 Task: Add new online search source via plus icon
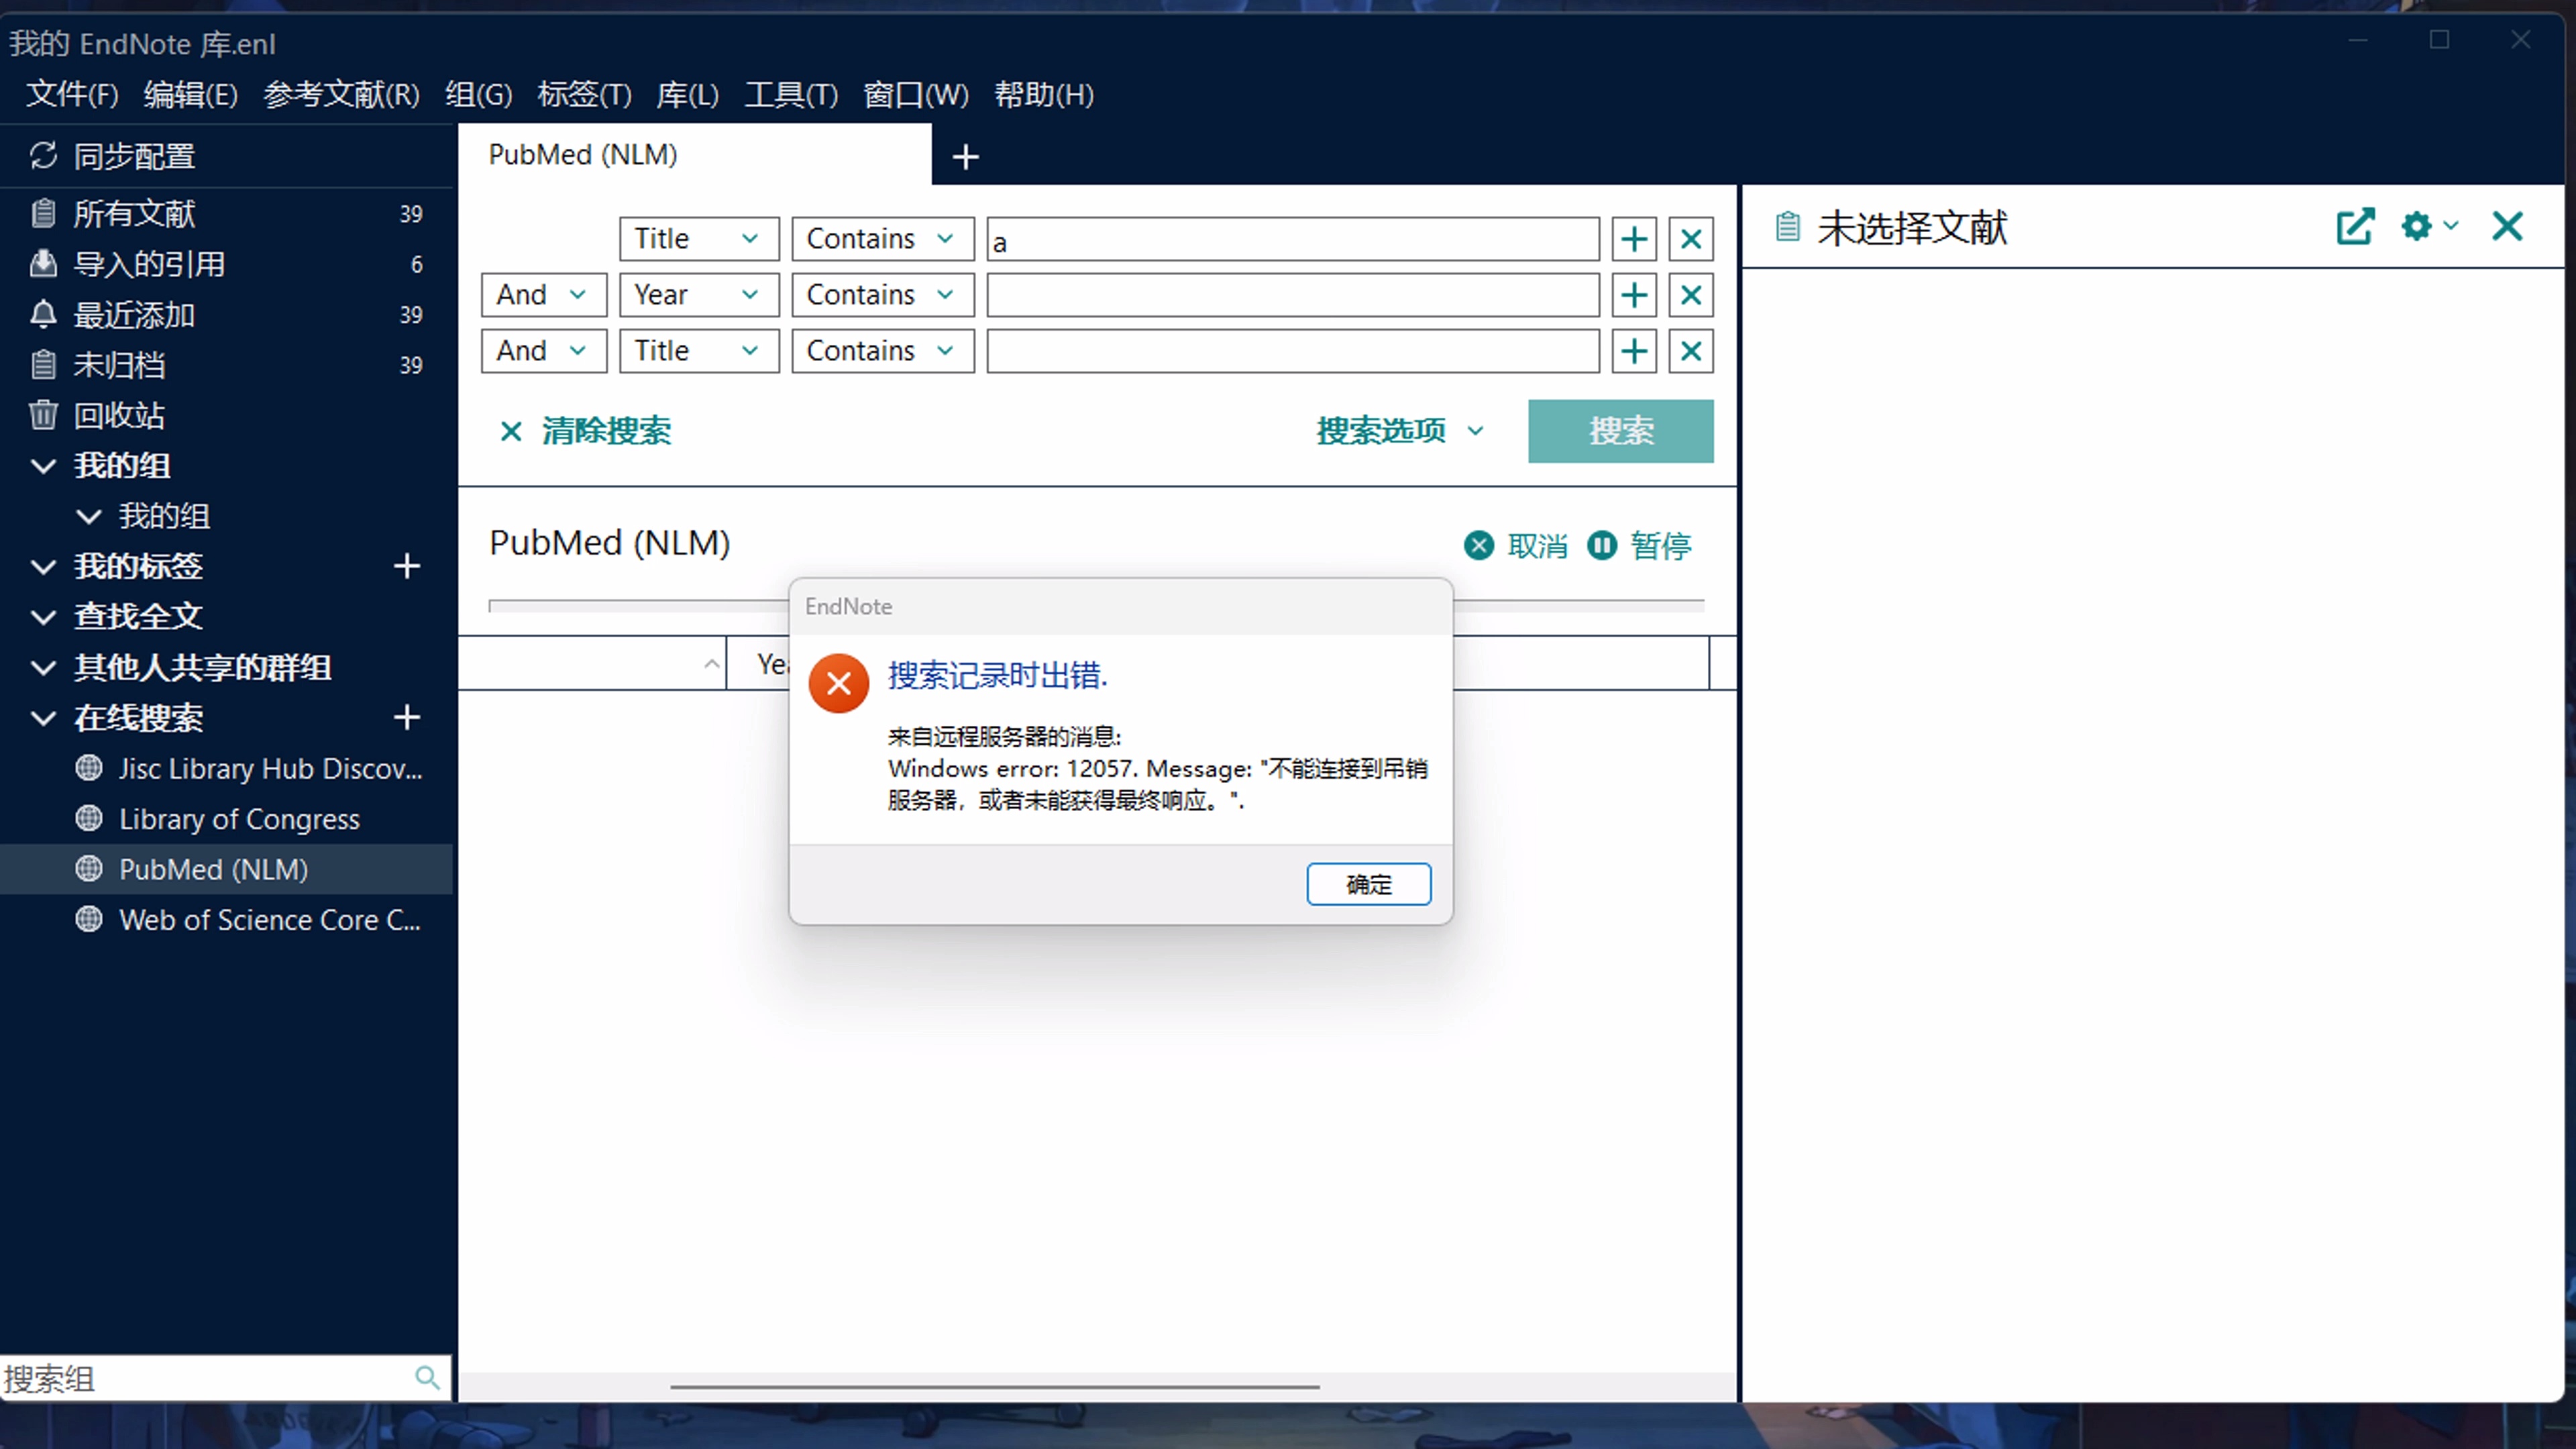407,717
